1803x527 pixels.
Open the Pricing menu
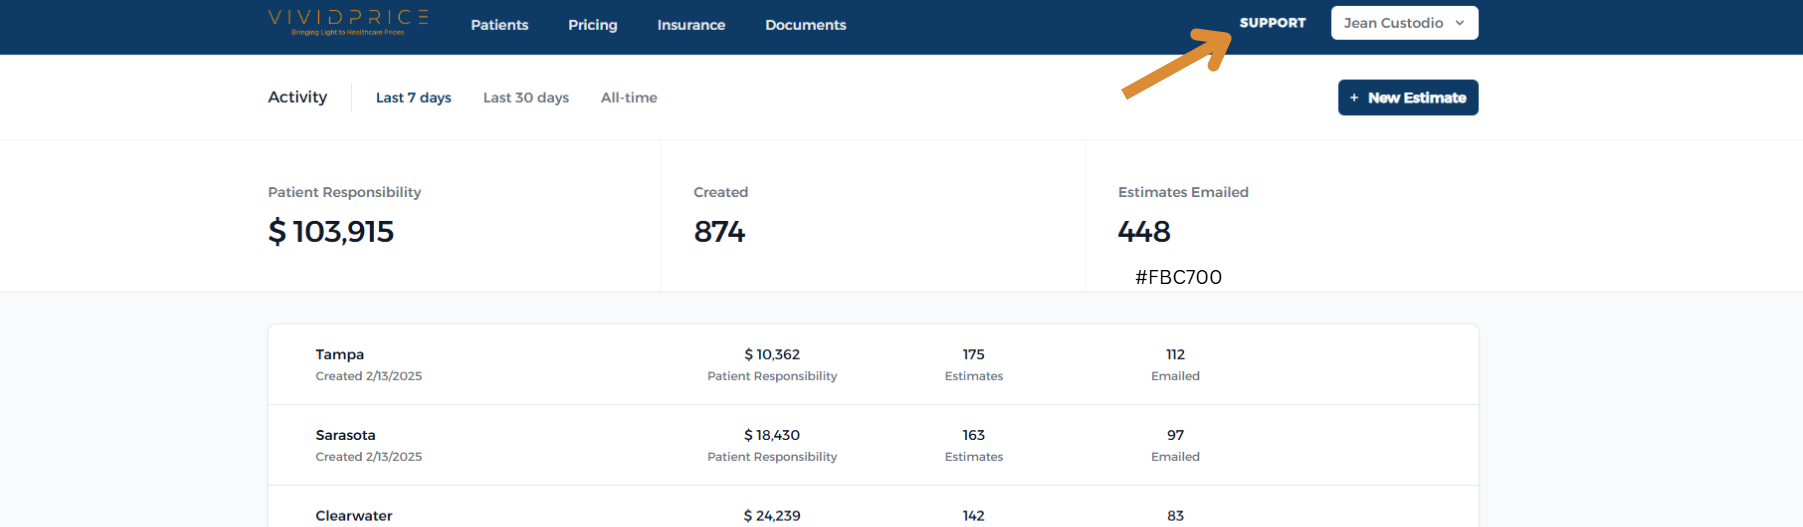click(x=593, y=25)
